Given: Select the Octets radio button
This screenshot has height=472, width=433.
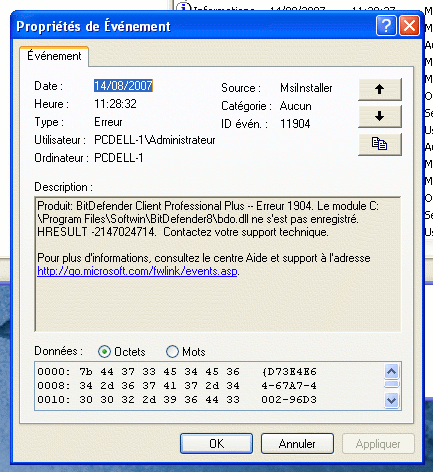Looking at the screenshot, I should 104,352.
